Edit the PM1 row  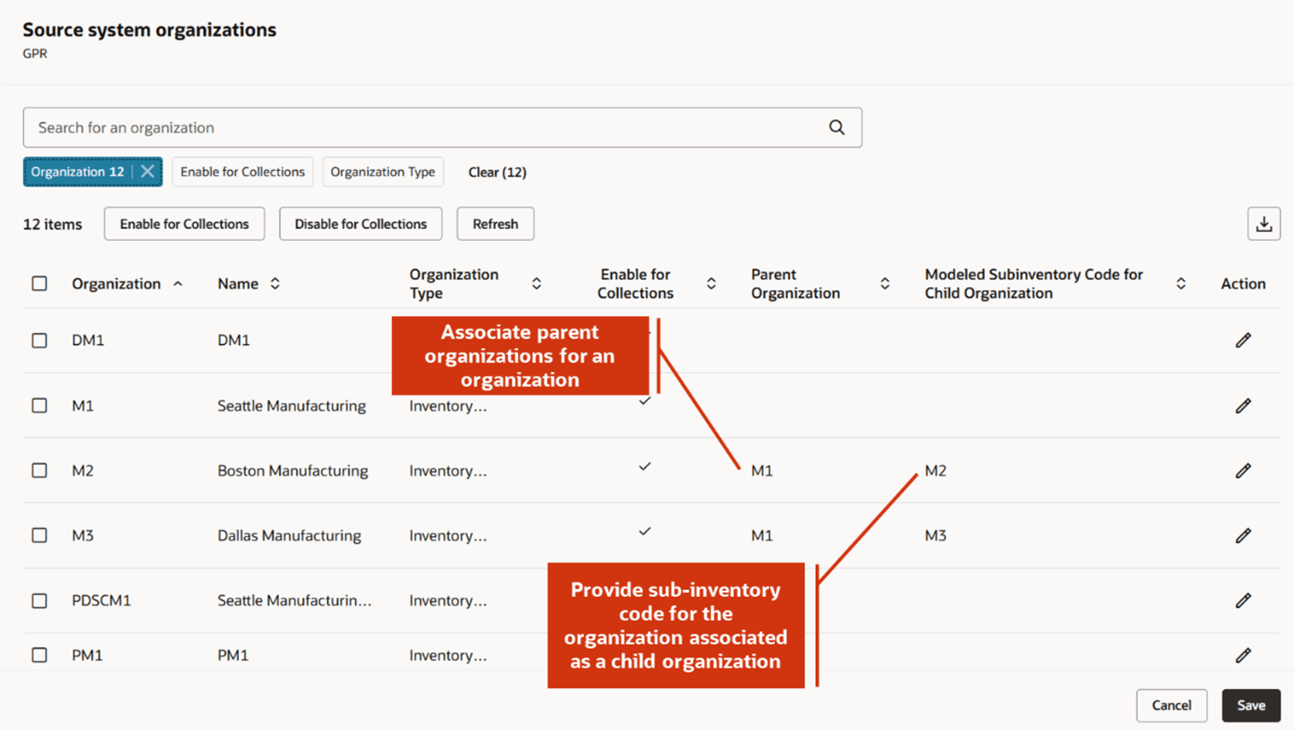(1243, 655)
